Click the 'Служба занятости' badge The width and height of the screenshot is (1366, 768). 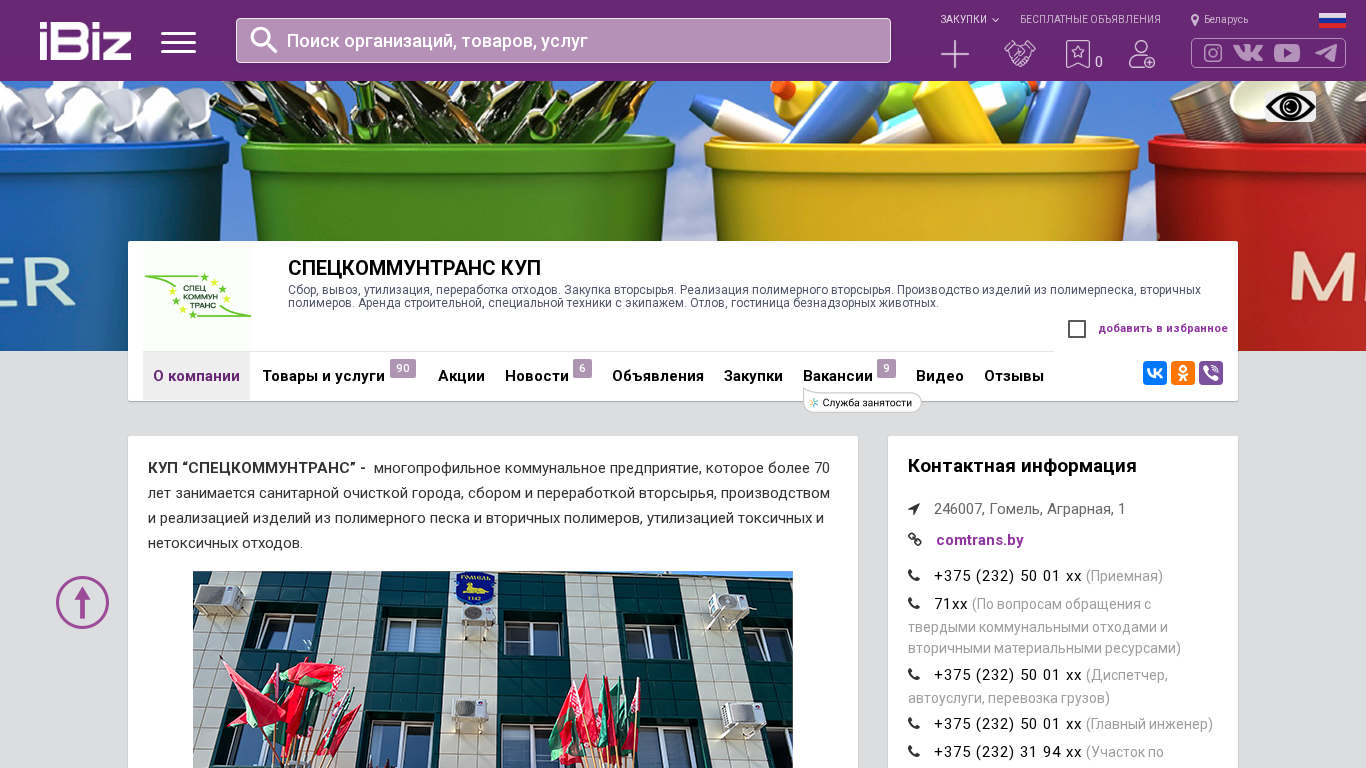[862, 403]
